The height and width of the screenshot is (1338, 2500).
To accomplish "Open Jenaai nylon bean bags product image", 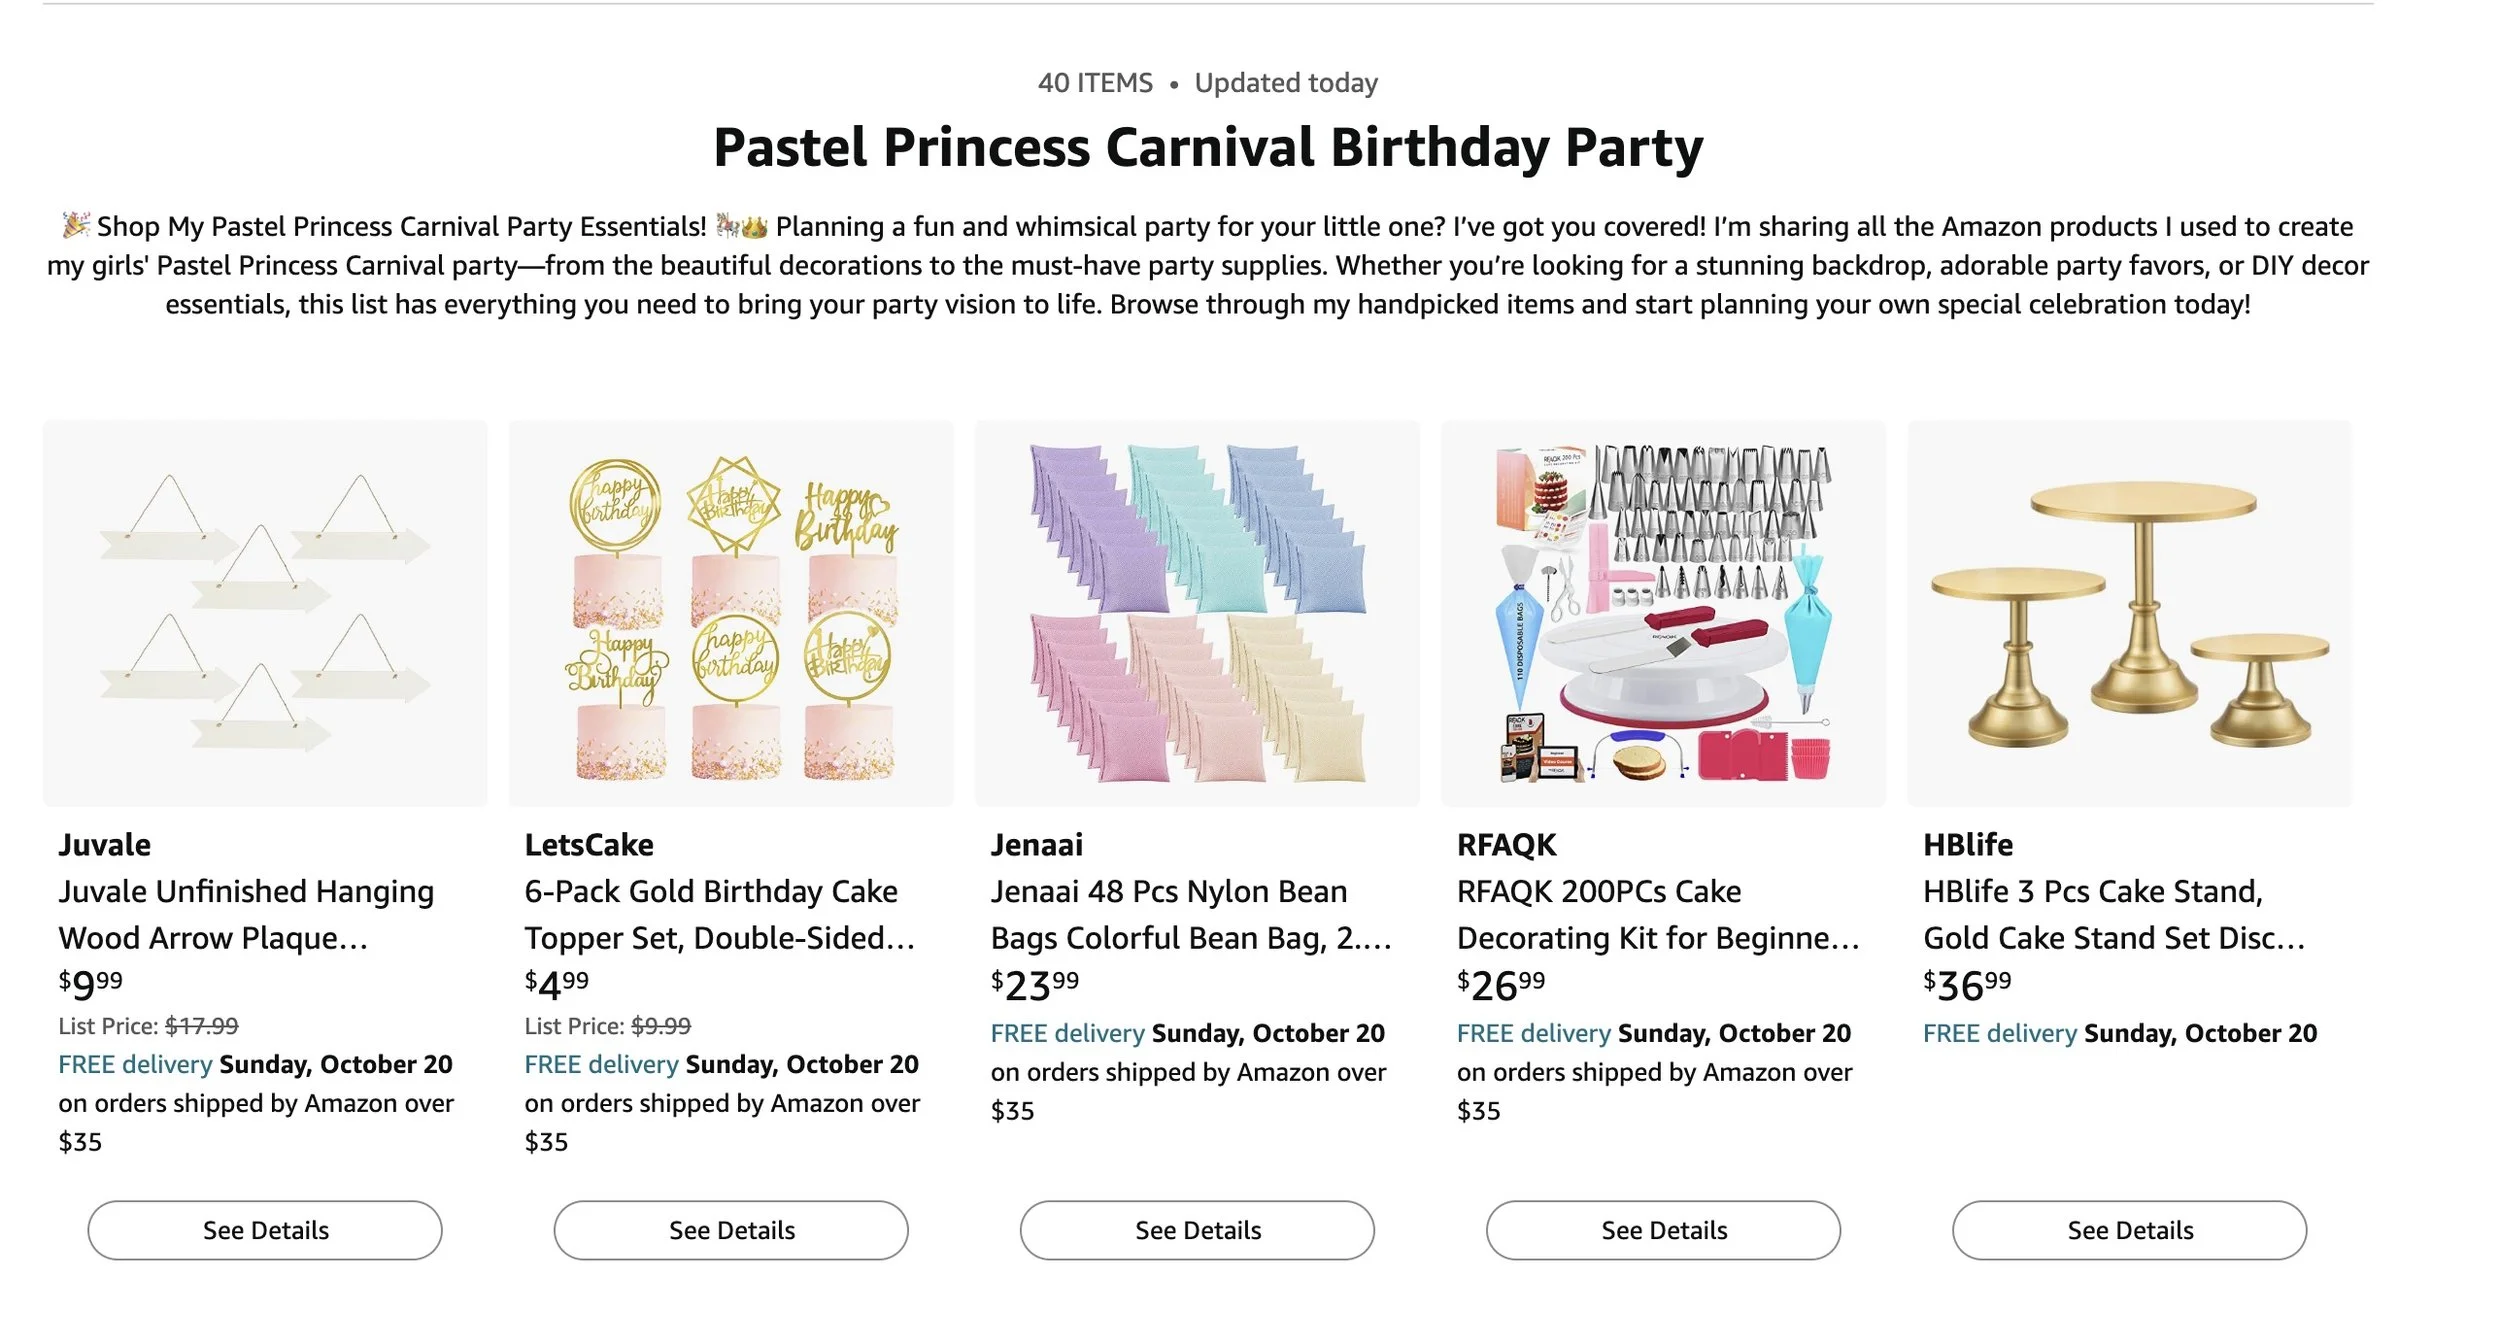I will point(1197,612).
